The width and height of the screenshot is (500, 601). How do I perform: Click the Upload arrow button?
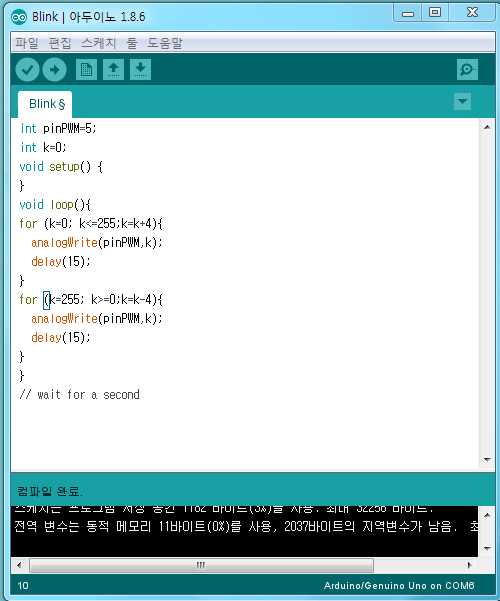[x=54, y=70]
